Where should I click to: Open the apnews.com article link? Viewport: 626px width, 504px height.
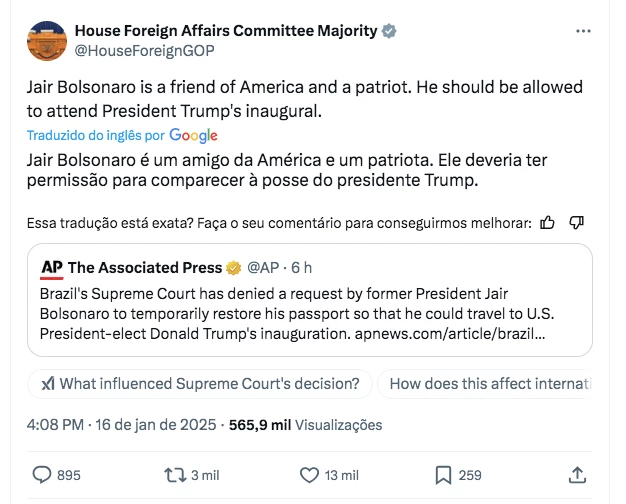coord(450,334)
